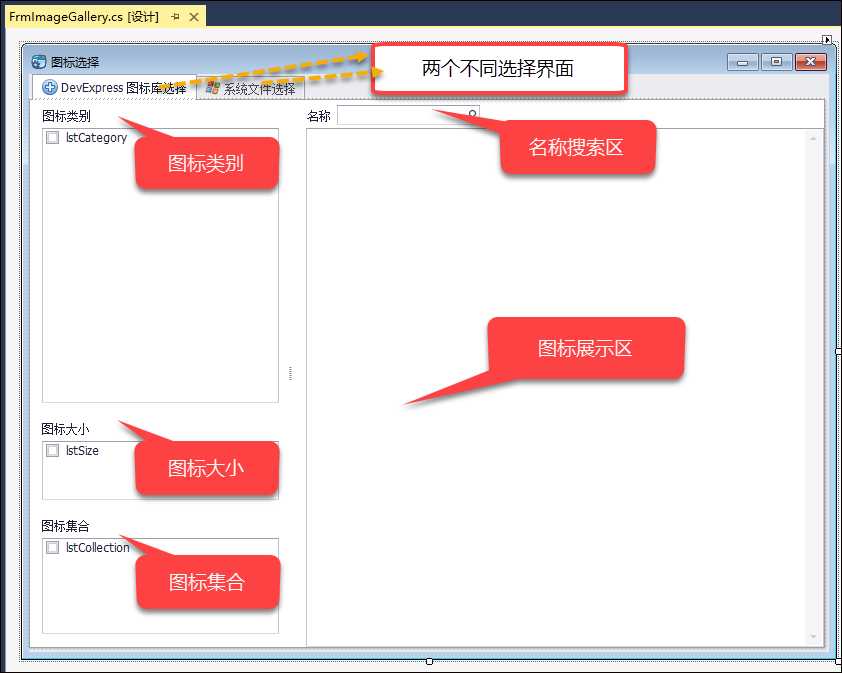This screenshot has width=842, height=673.
Task: Select the 图标类别 label
Action: click(66, 116)
